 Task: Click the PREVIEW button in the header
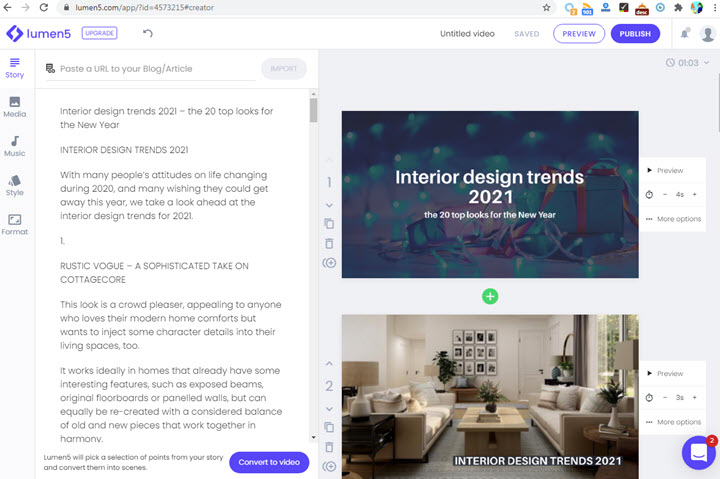[579, 34]
